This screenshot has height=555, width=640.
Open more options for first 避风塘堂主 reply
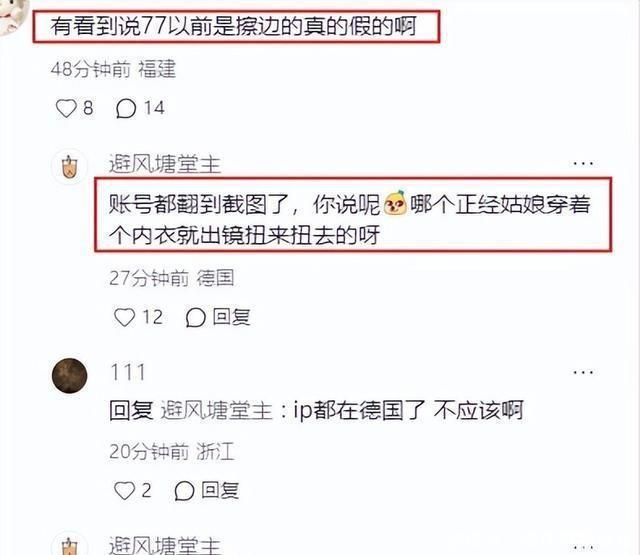tap(583, 164)
